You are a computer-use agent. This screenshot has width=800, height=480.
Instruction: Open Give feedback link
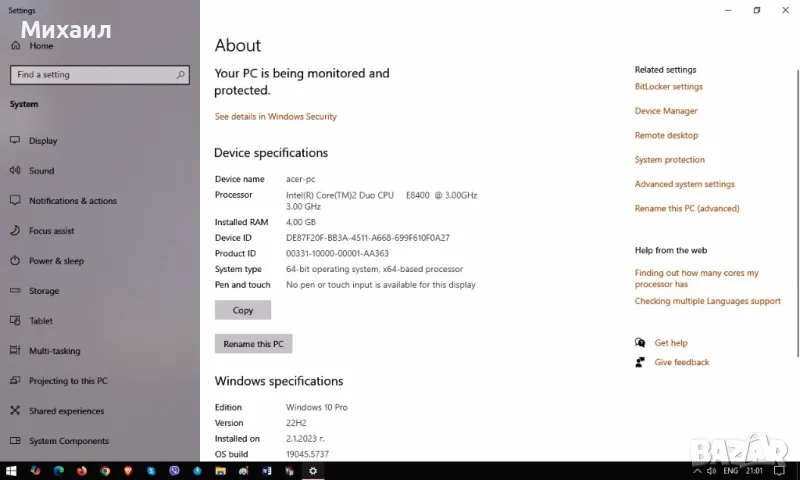(x=681, y=362)
